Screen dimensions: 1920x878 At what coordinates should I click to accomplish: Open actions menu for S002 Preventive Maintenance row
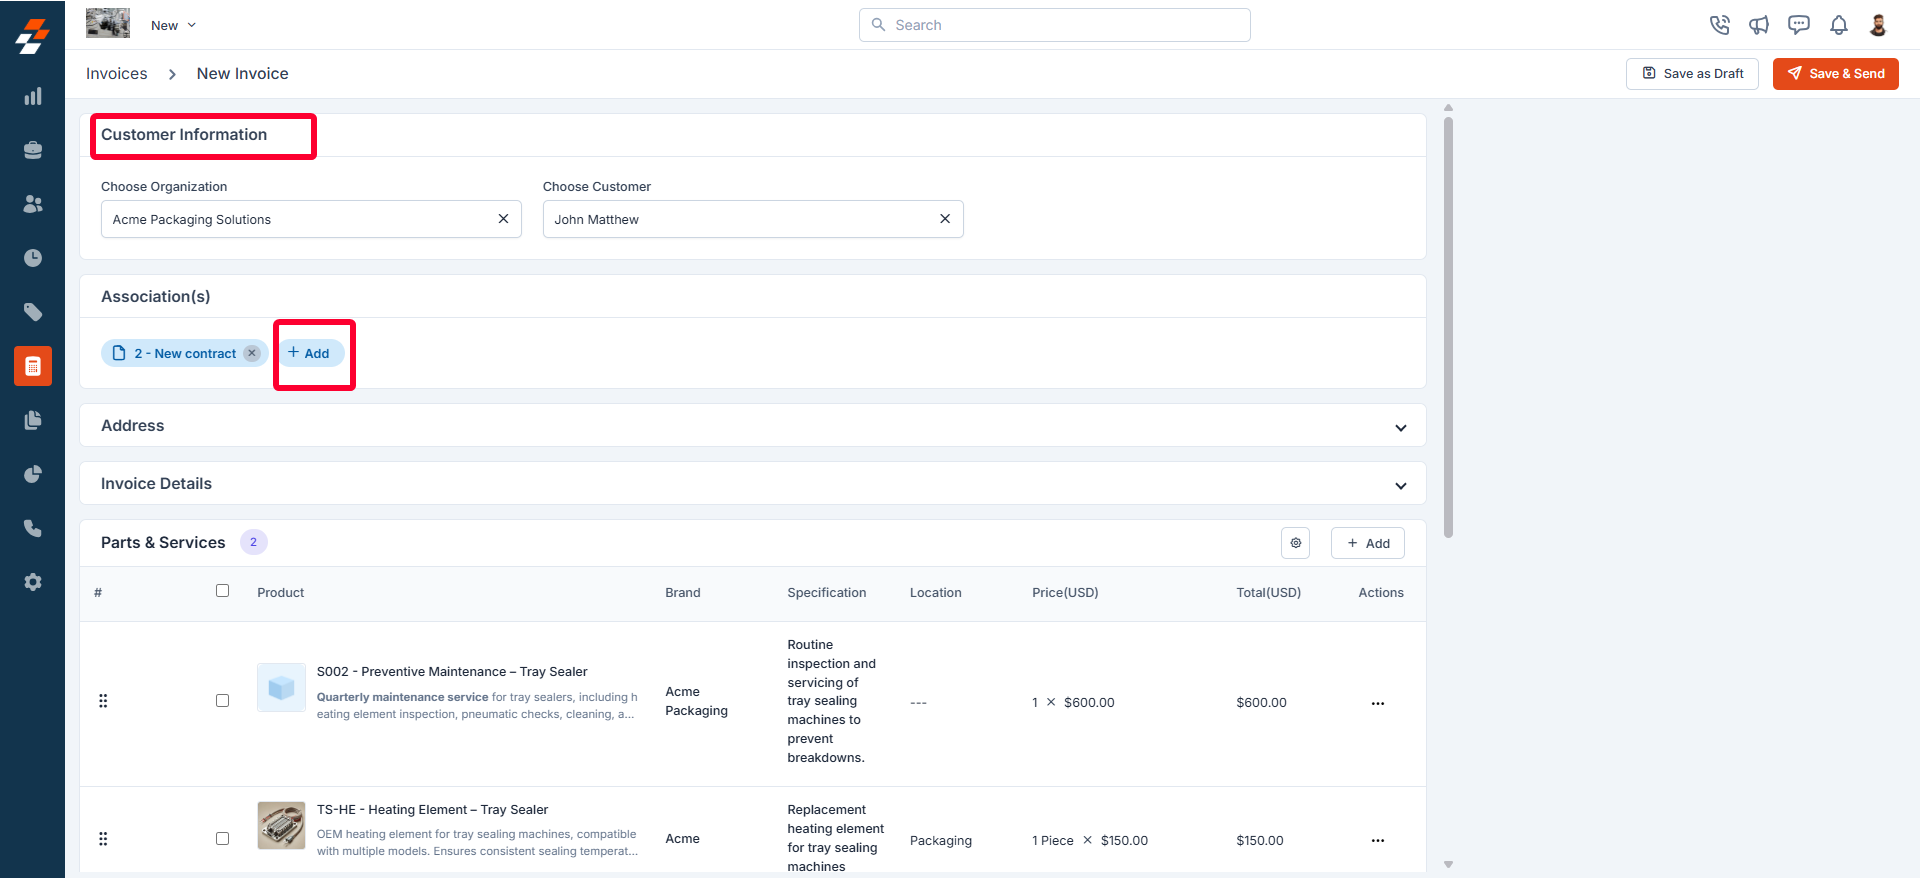point(1378,703)
